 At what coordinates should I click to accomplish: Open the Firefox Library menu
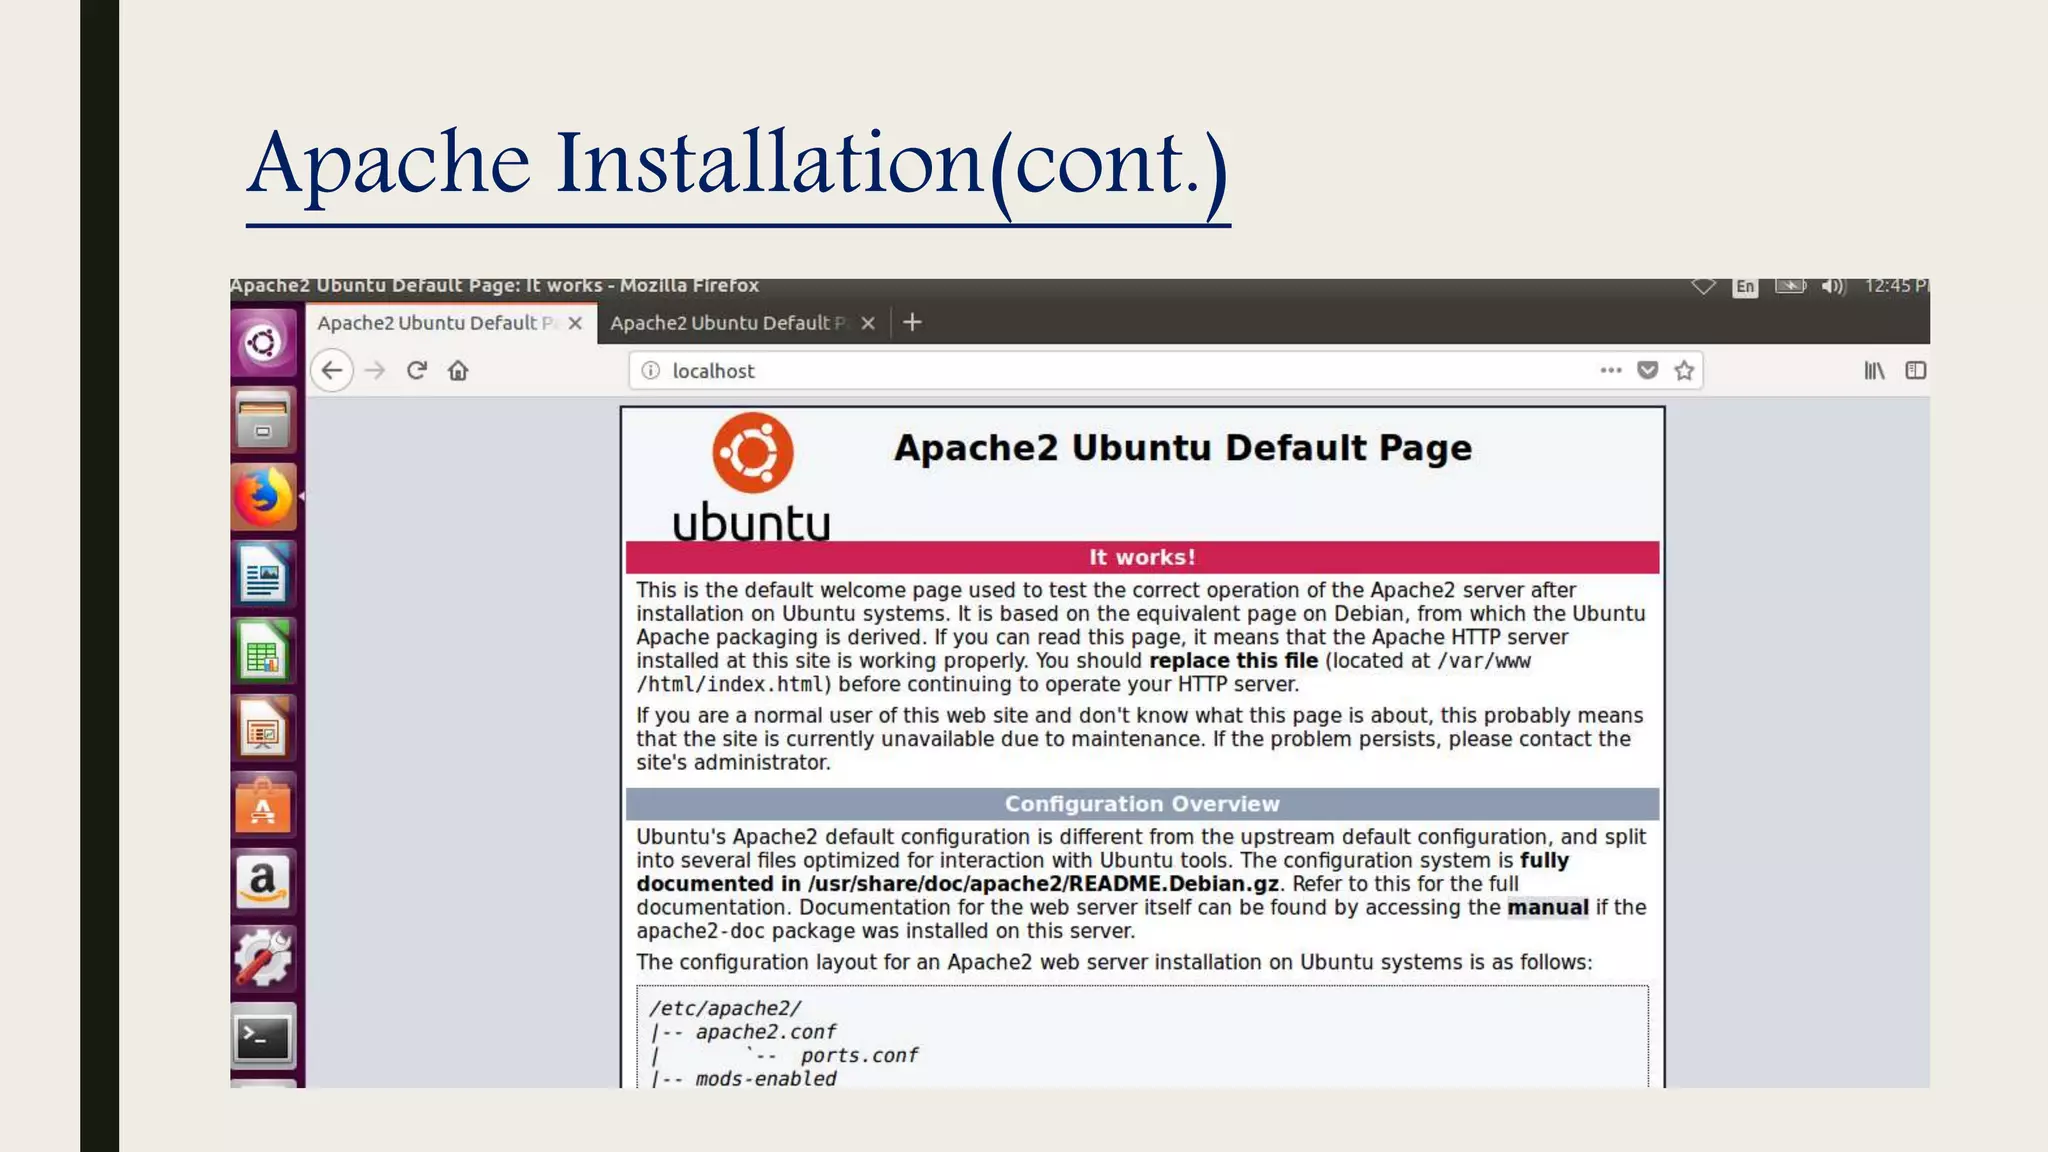[x=1875, y=371]
